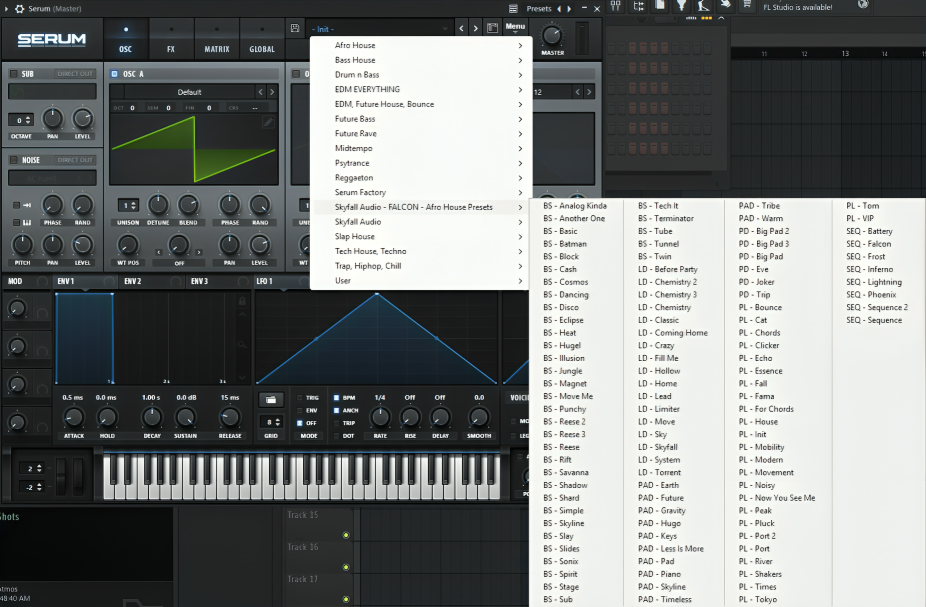Click pitch bend up range value 2
Screen dimensions: 926x607
coord(31,468)
